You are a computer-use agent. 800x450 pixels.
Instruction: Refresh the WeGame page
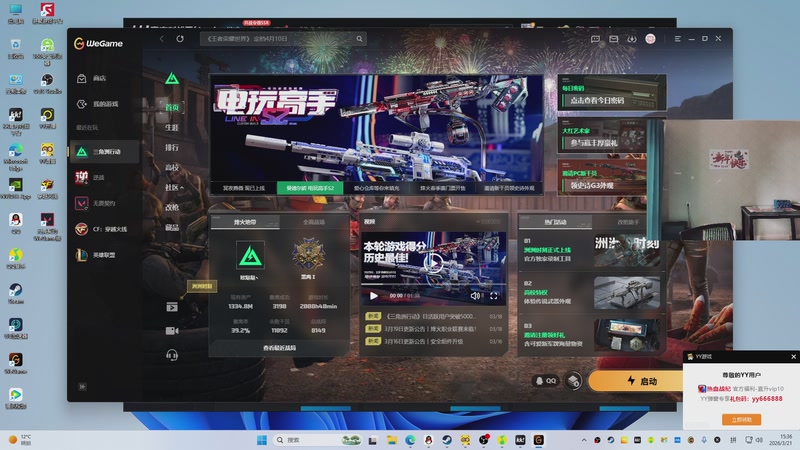point(180,39)
